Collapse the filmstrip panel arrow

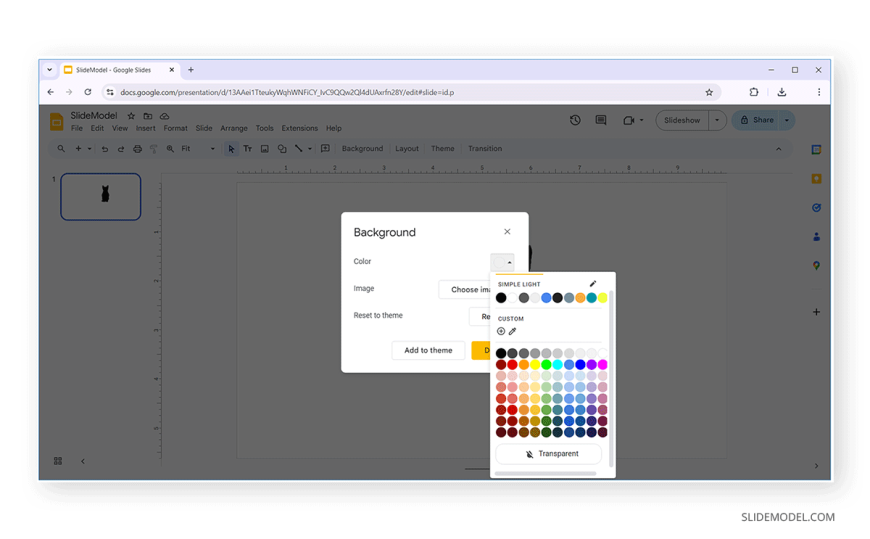pos(83,461)
